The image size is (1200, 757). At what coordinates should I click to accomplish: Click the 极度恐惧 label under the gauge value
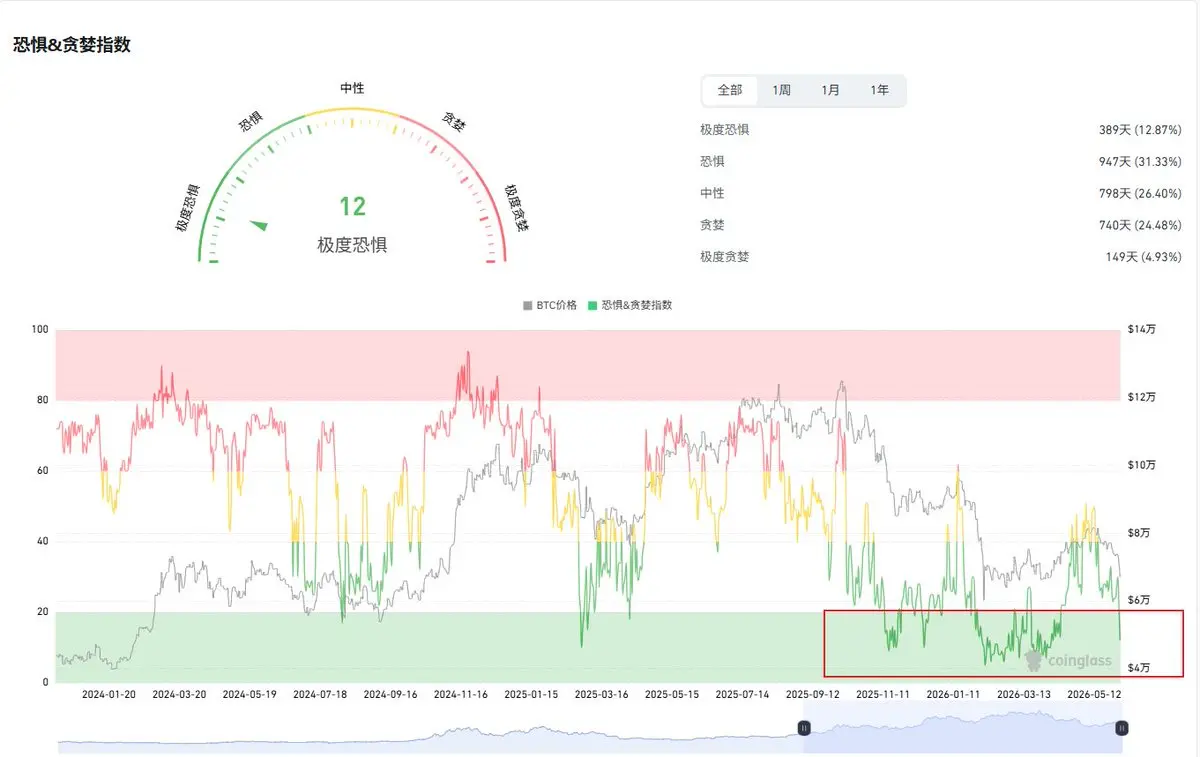352,245
